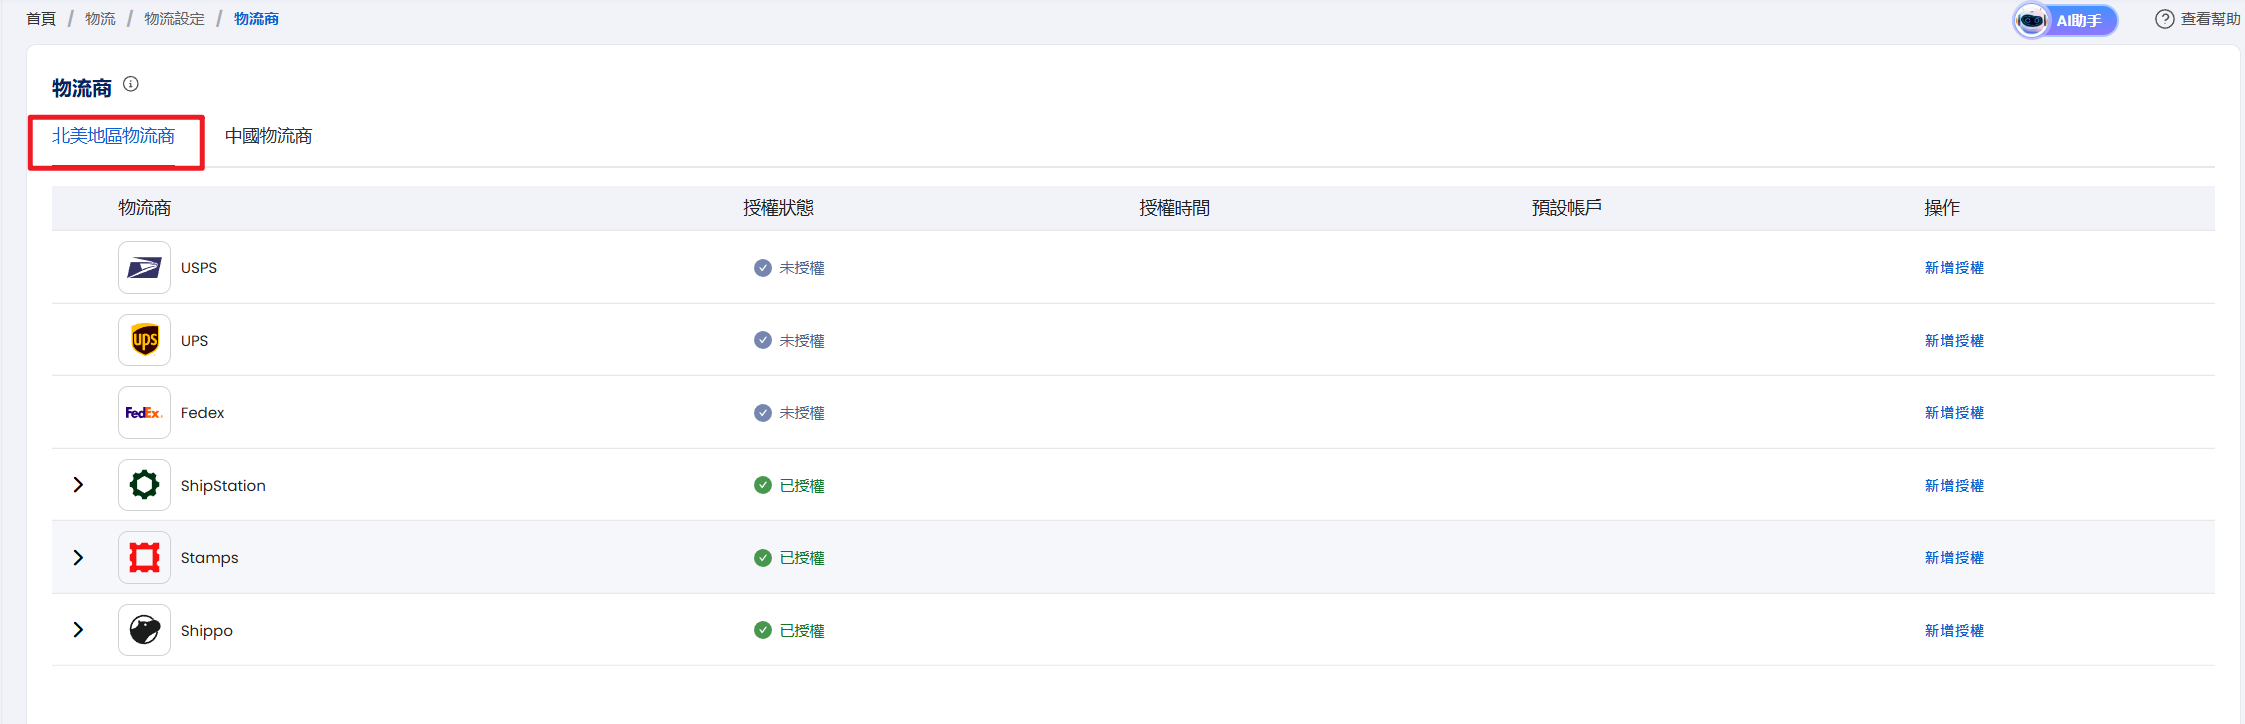
Task: Click 已授權 status text for ShipStation
Action: tap(802, 485)
